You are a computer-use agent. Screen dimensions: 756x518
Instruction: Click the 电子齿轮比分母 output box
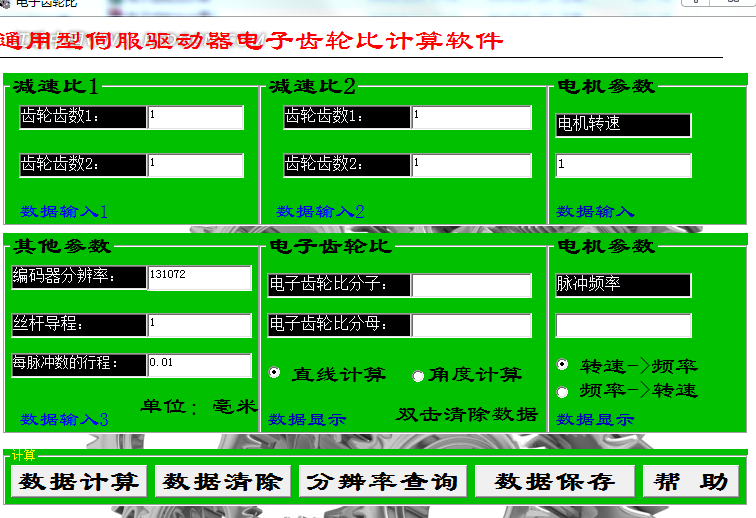471,325
